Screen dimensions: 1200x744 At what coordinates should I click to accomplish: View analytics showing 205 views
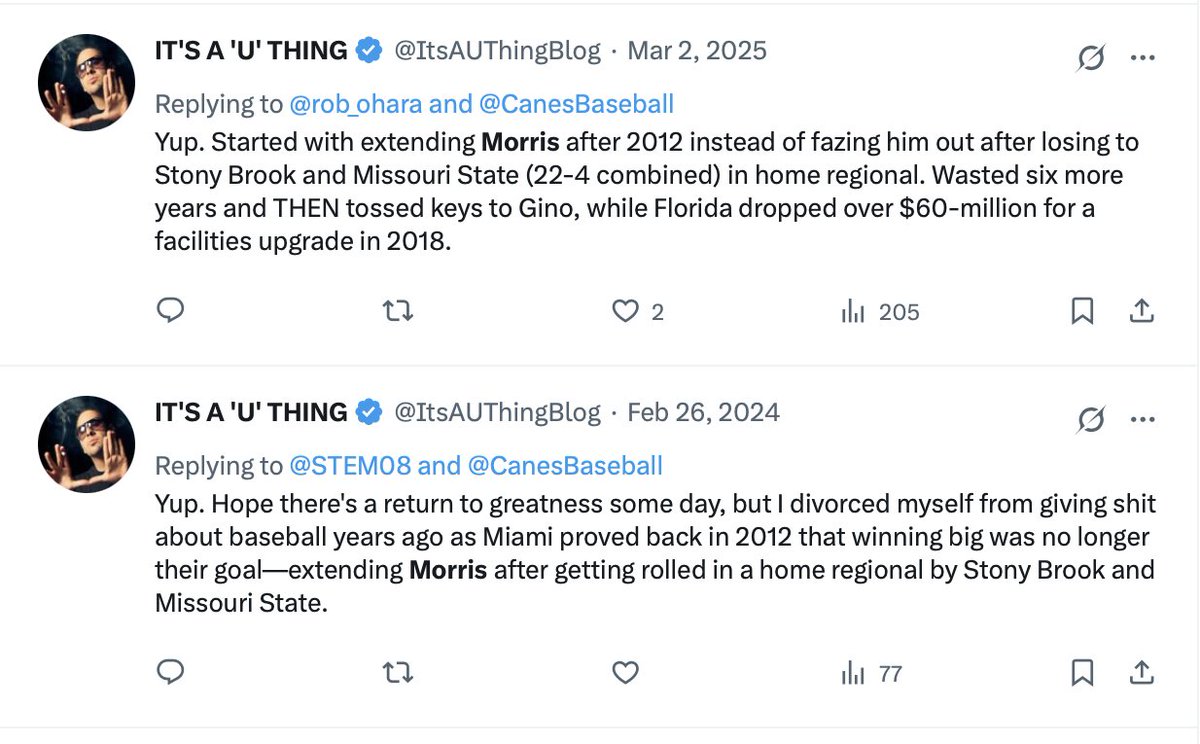pos(880,312)
